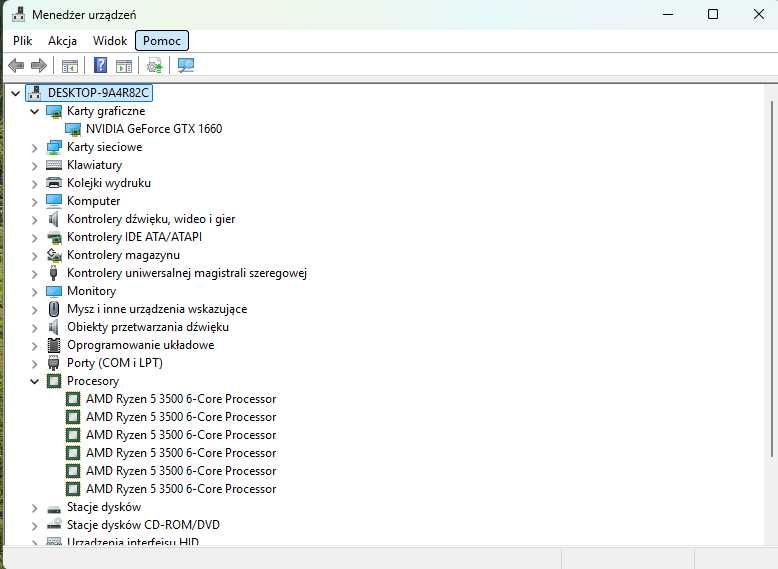Click the speaker icon next to Kontrolery dźwięku
Screen dimensions: 778x569
point(54,219)
